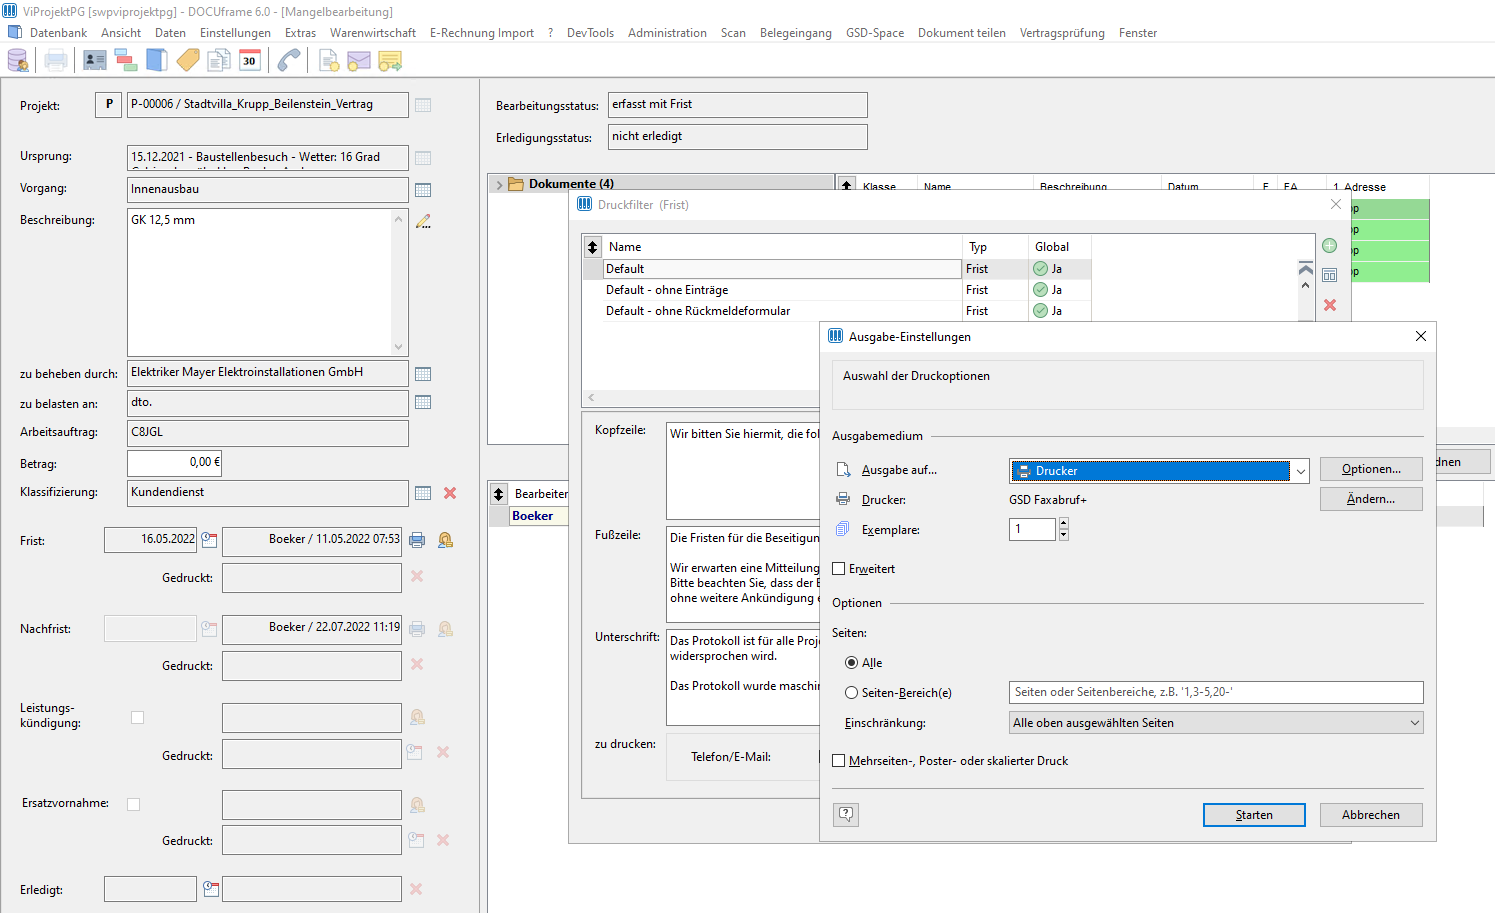Click the note with green arrow icon

390,61
